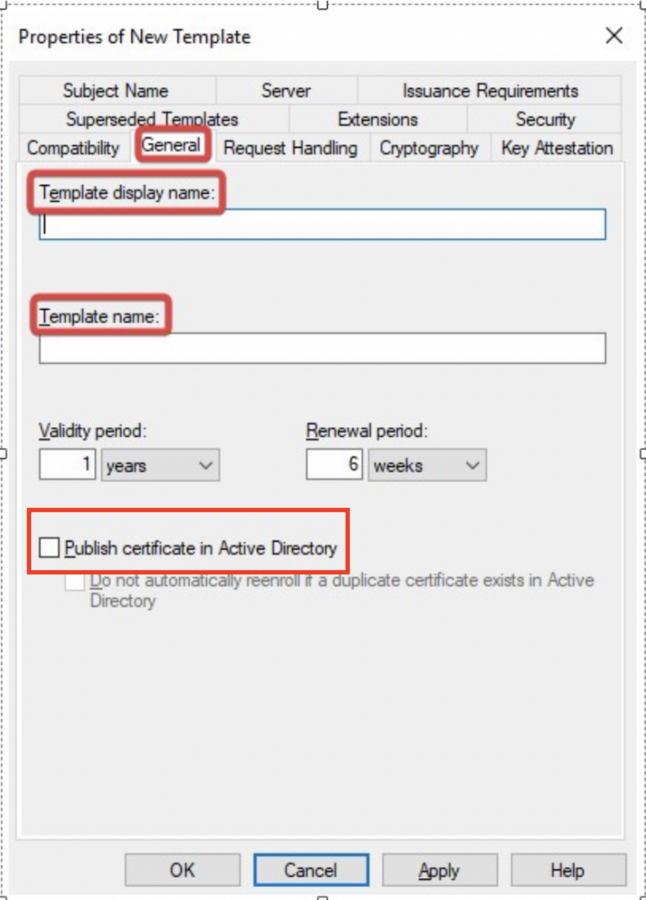Open the Key Attestation tab
The width and height of the screenshot is (646, 900).
click(557, 148)
